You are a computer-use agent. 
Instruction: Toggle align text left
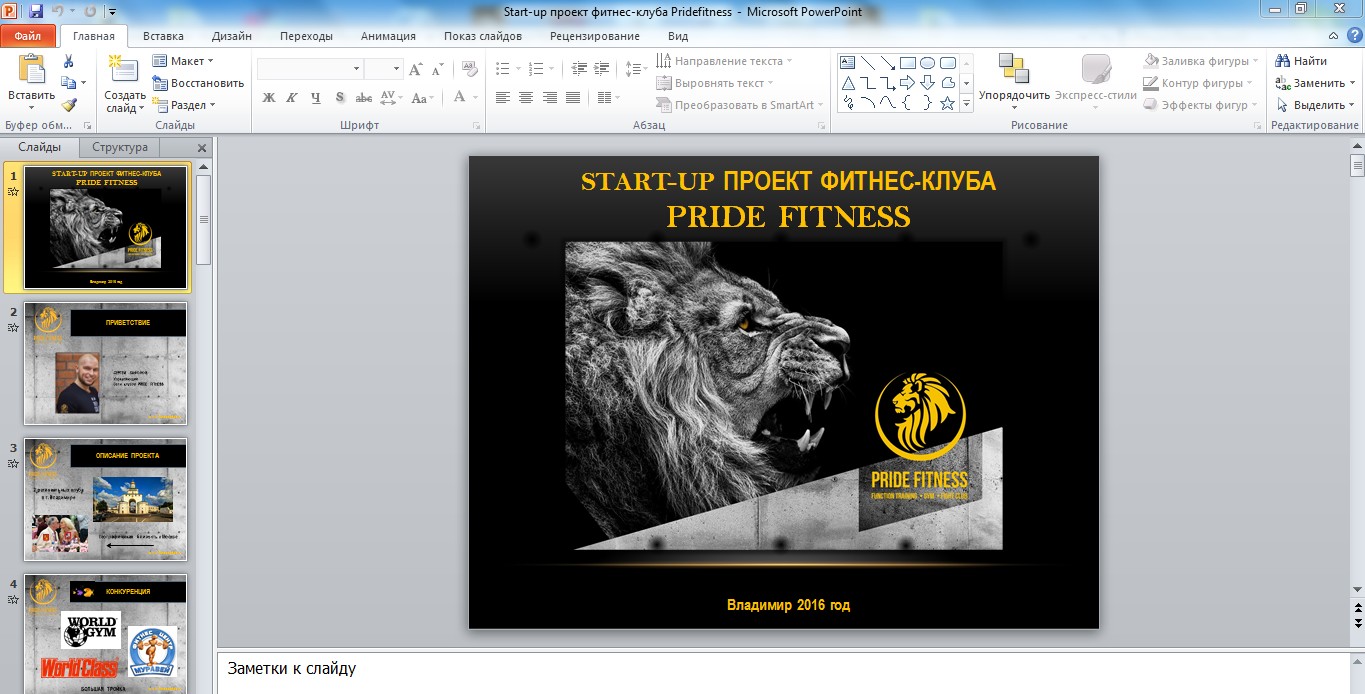[502, 97]
